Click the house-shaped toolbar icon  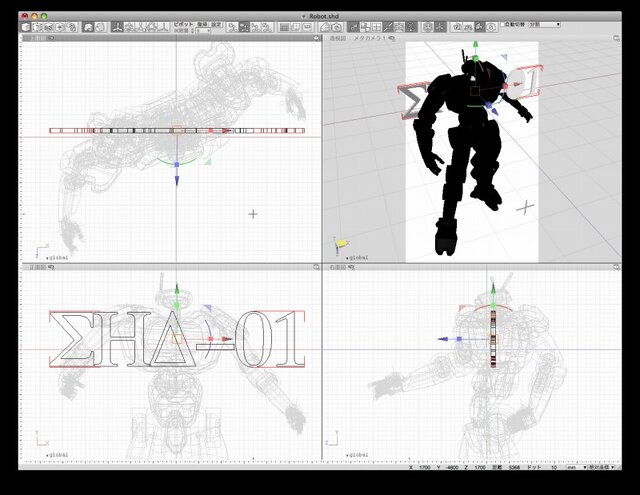[x=325, y=27]
